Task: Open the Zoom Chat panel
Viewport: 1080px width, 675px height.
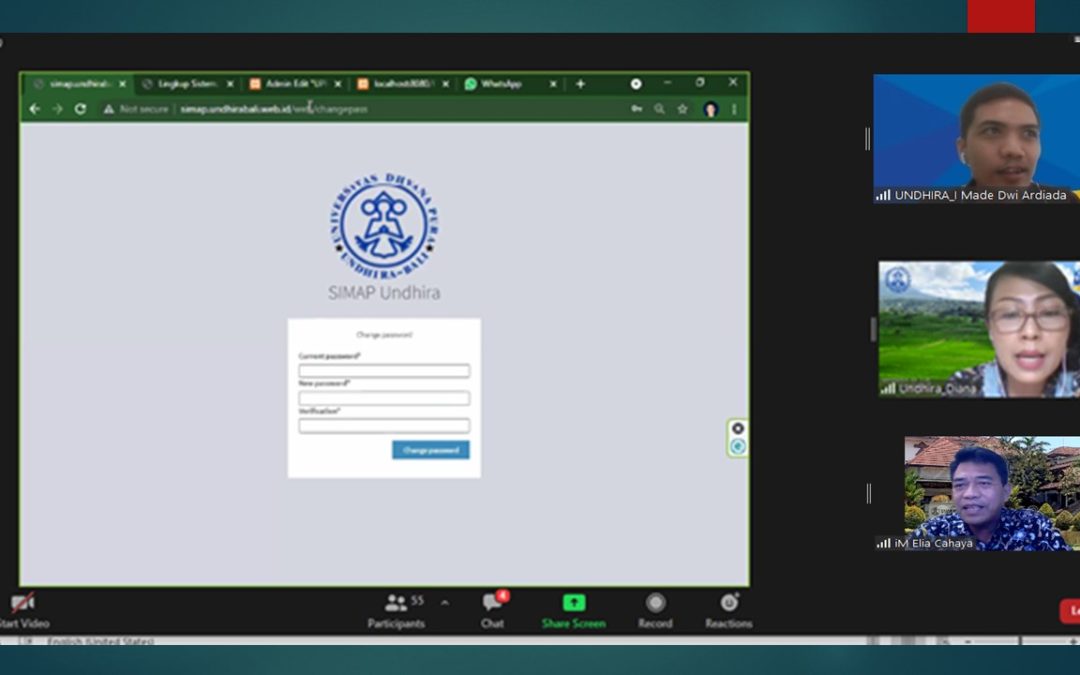Action: (x=492, y=611)
